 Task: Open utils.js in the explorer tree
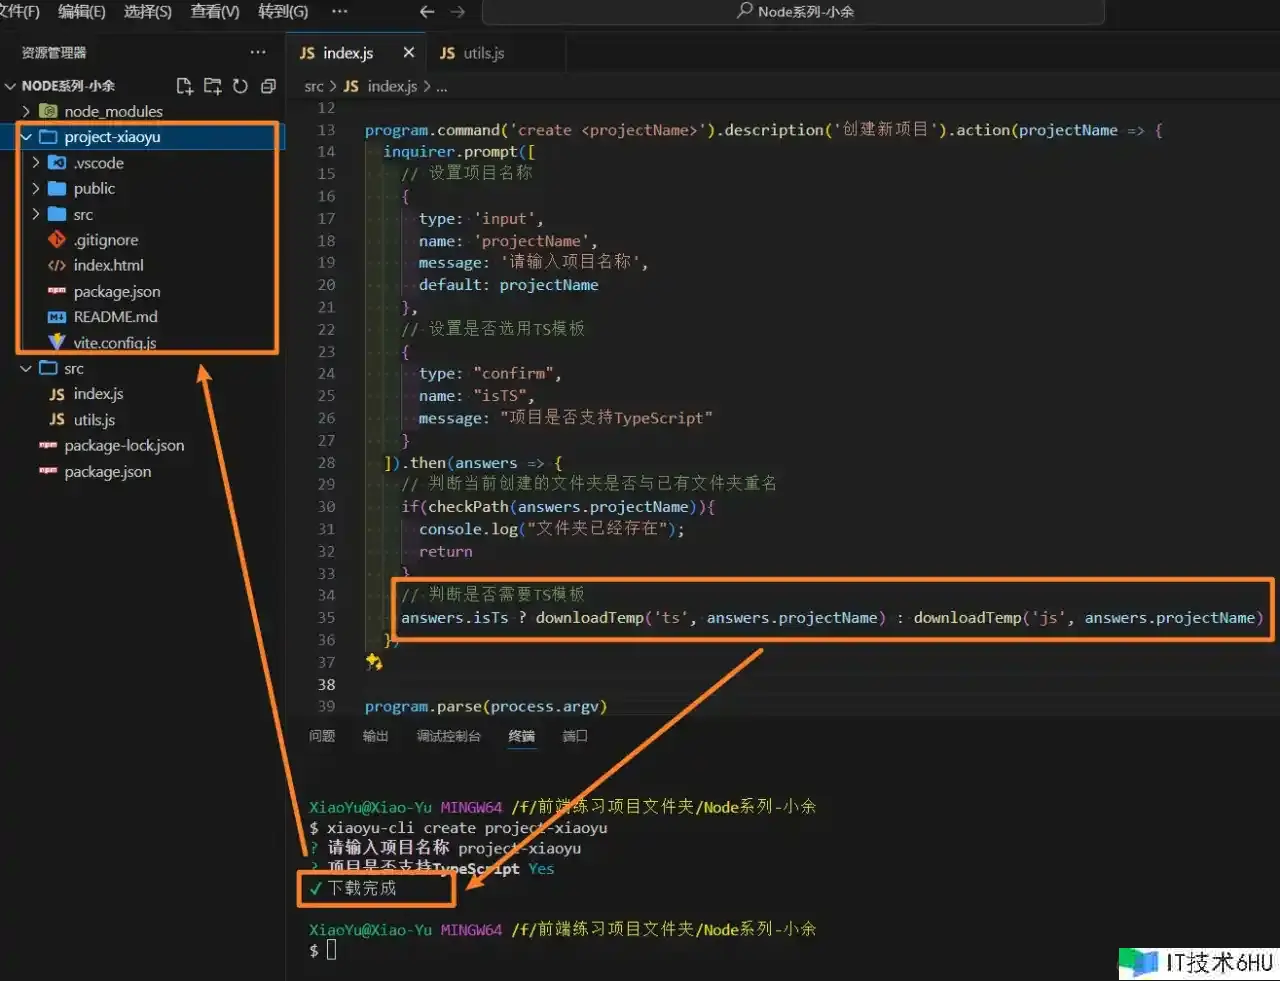pyautogui.click(x=94, y=420)
